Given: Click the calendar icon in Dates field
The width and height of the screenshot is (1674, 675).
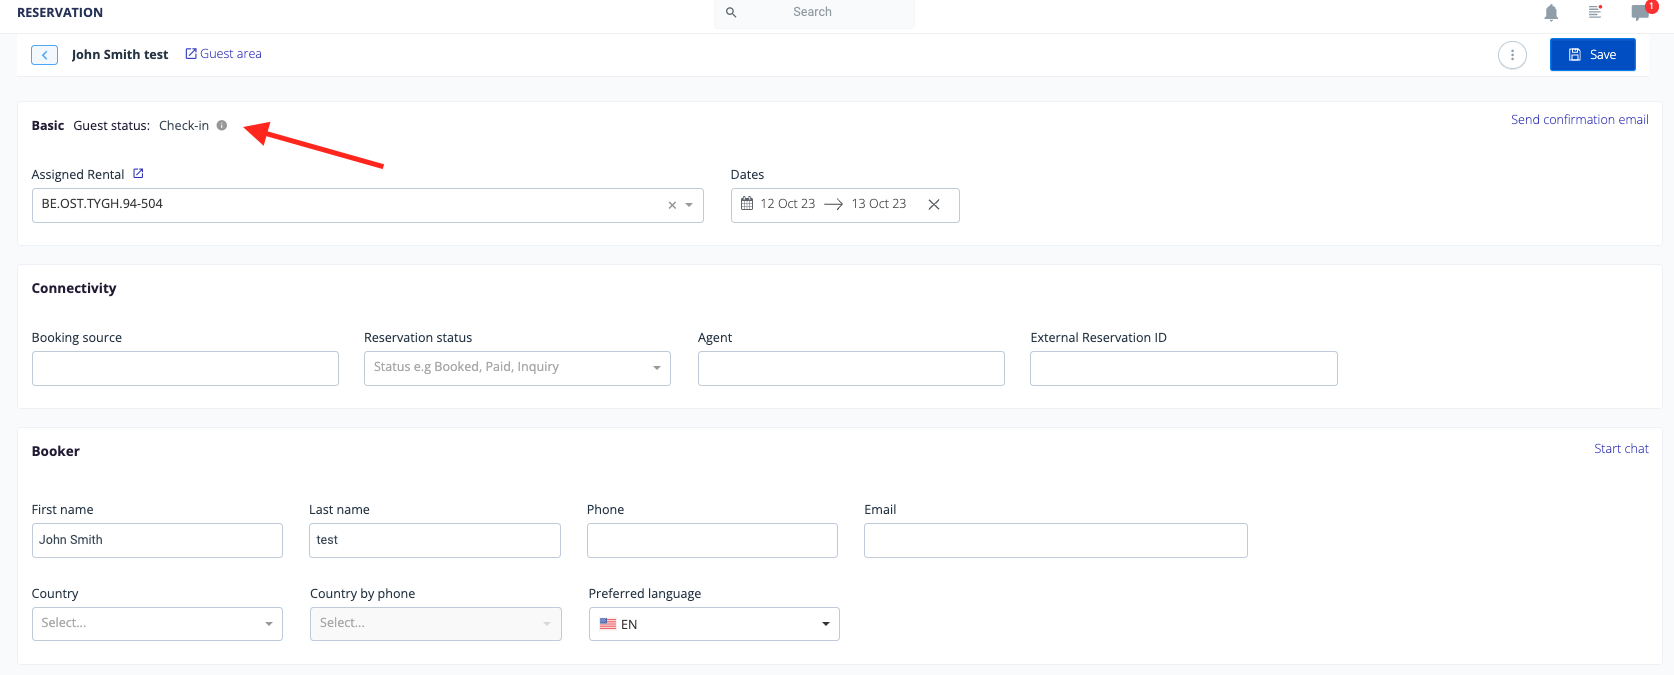Looking at the screenshot, I should (747, 204).
